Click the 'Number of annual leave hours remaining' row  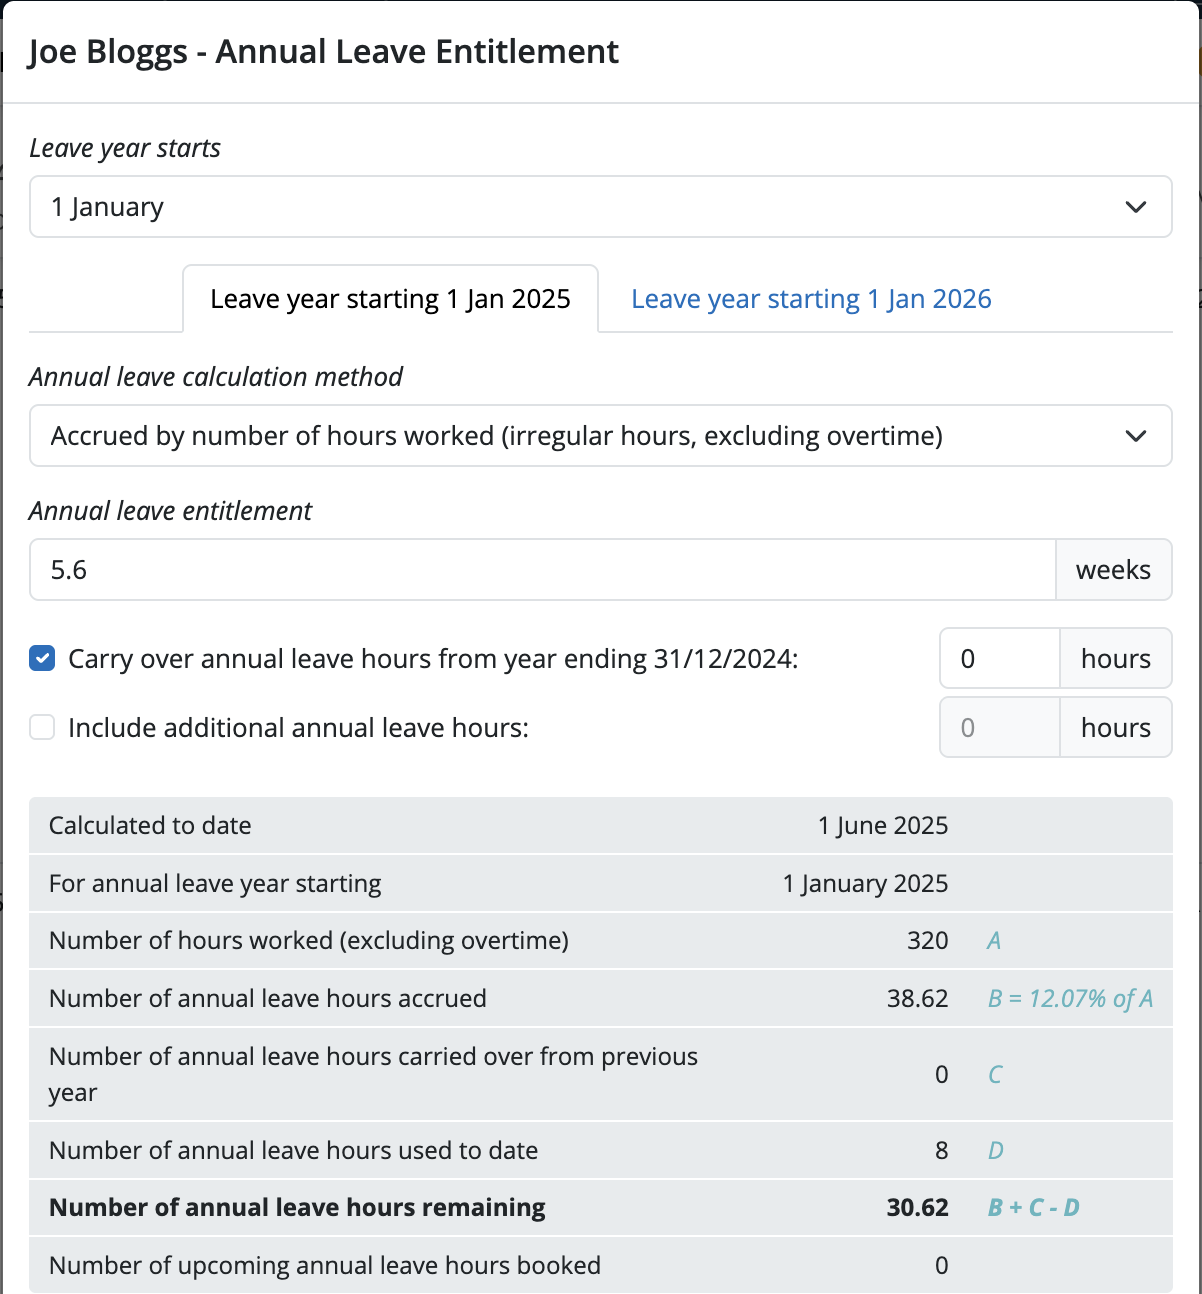pos(297,1207)
